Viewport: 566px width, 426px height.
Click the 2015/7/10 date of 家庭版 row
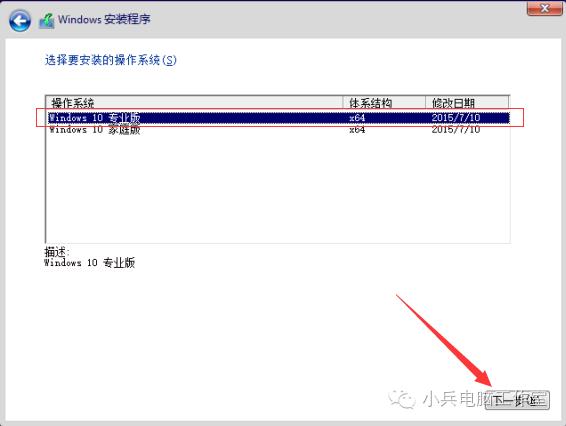[x=456, y=129]
